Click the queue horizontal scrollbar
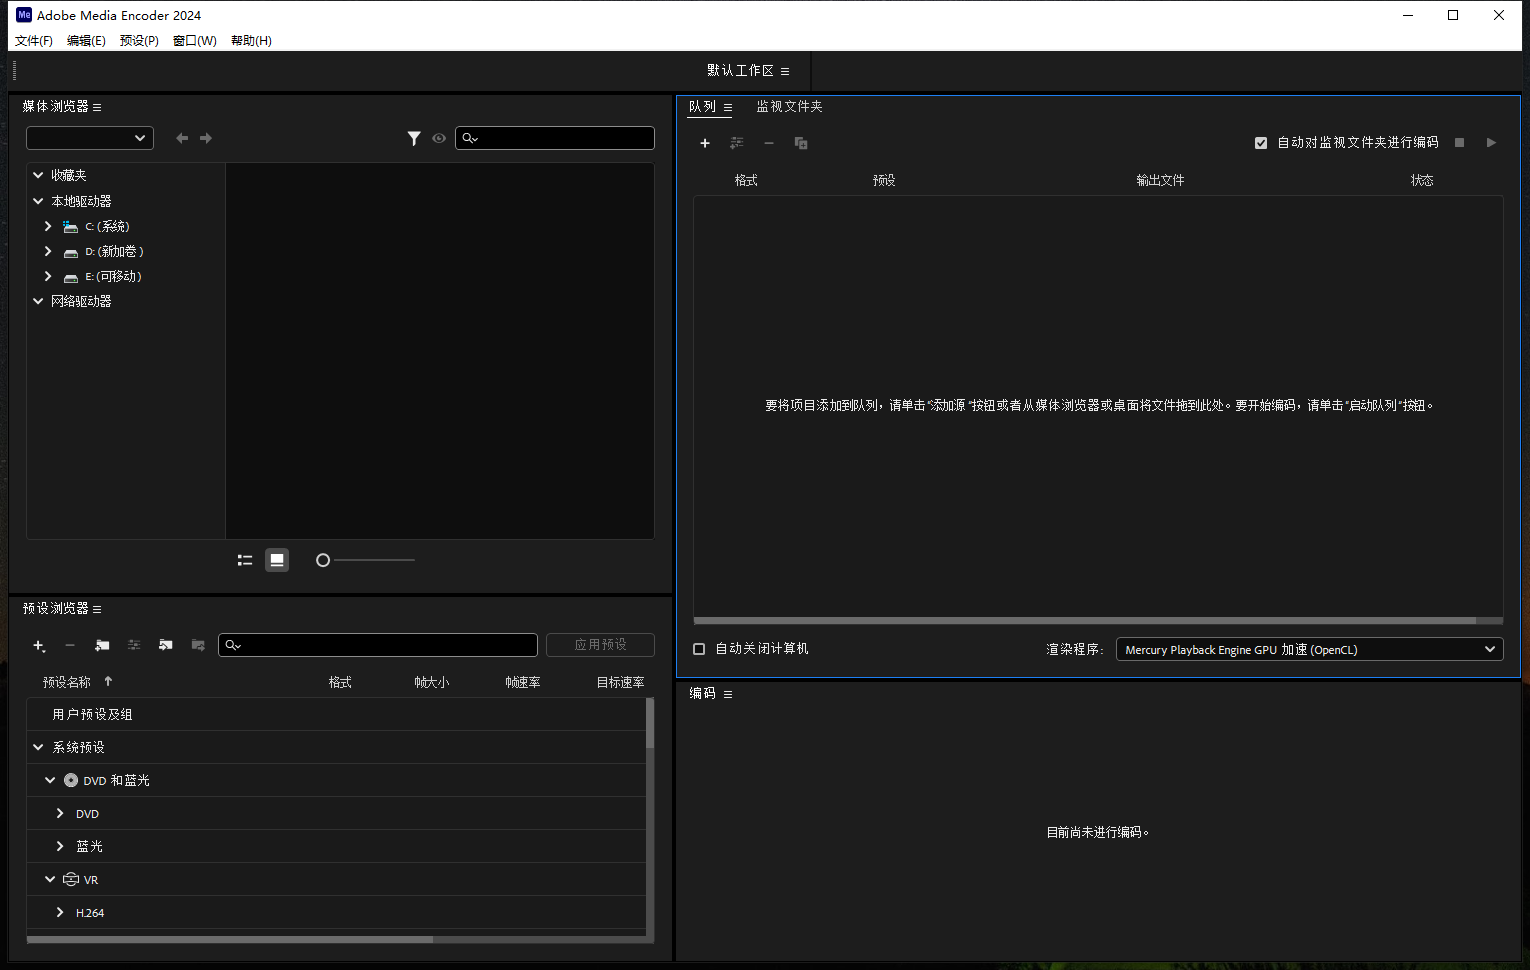Image resolution: width=1530 pixels, height=970 pixels. [1085, 621]
